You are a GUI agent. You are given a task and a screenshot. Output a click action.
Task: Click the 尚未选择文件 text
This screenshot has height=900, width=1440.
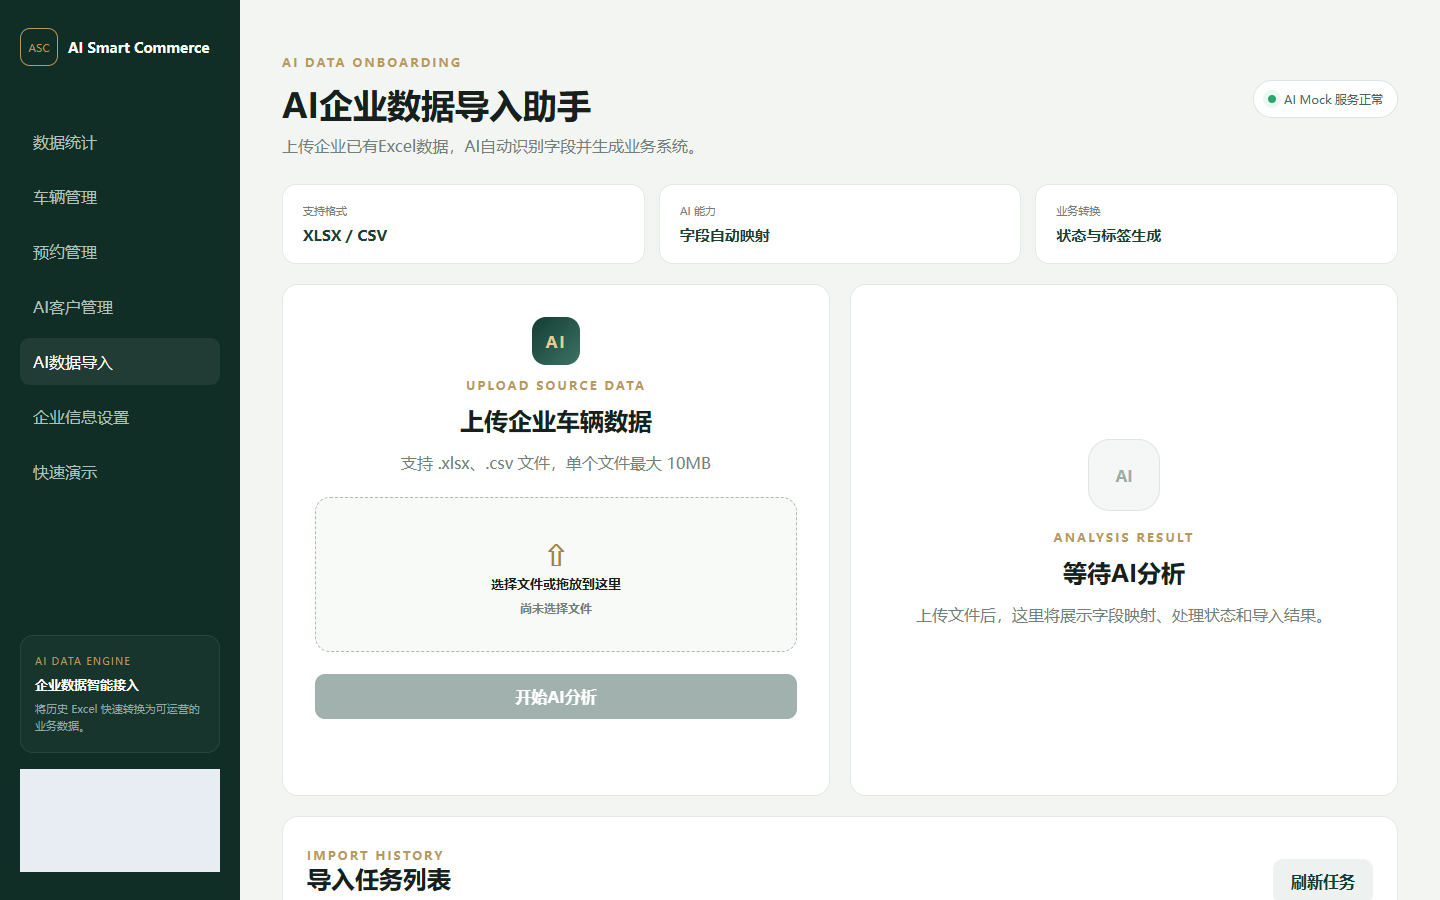click(x=556, y=608)
